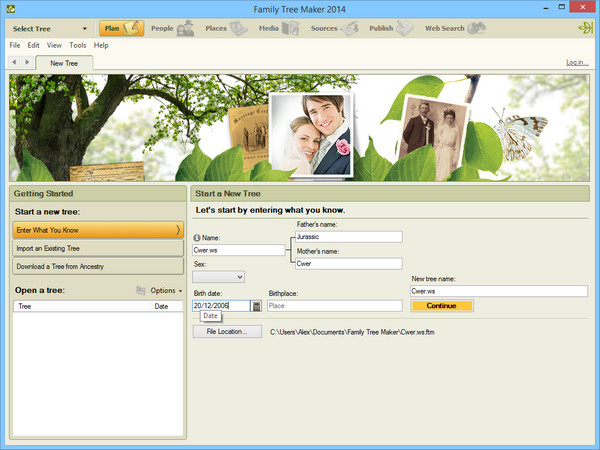The width and height of the screenshot is (600, 450).
Task: Open the View menu
Action: point(54,45)
